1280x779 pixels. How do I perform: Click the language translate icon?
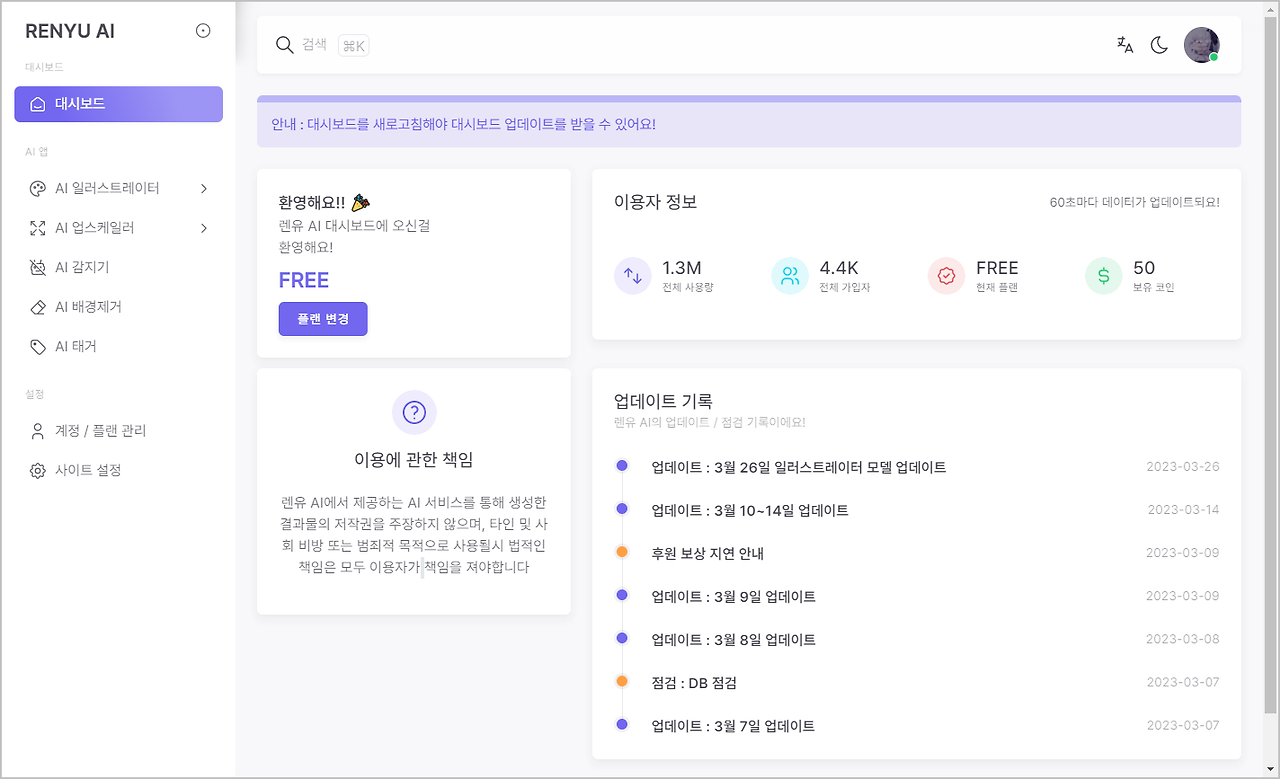[x=1124, y=44]
